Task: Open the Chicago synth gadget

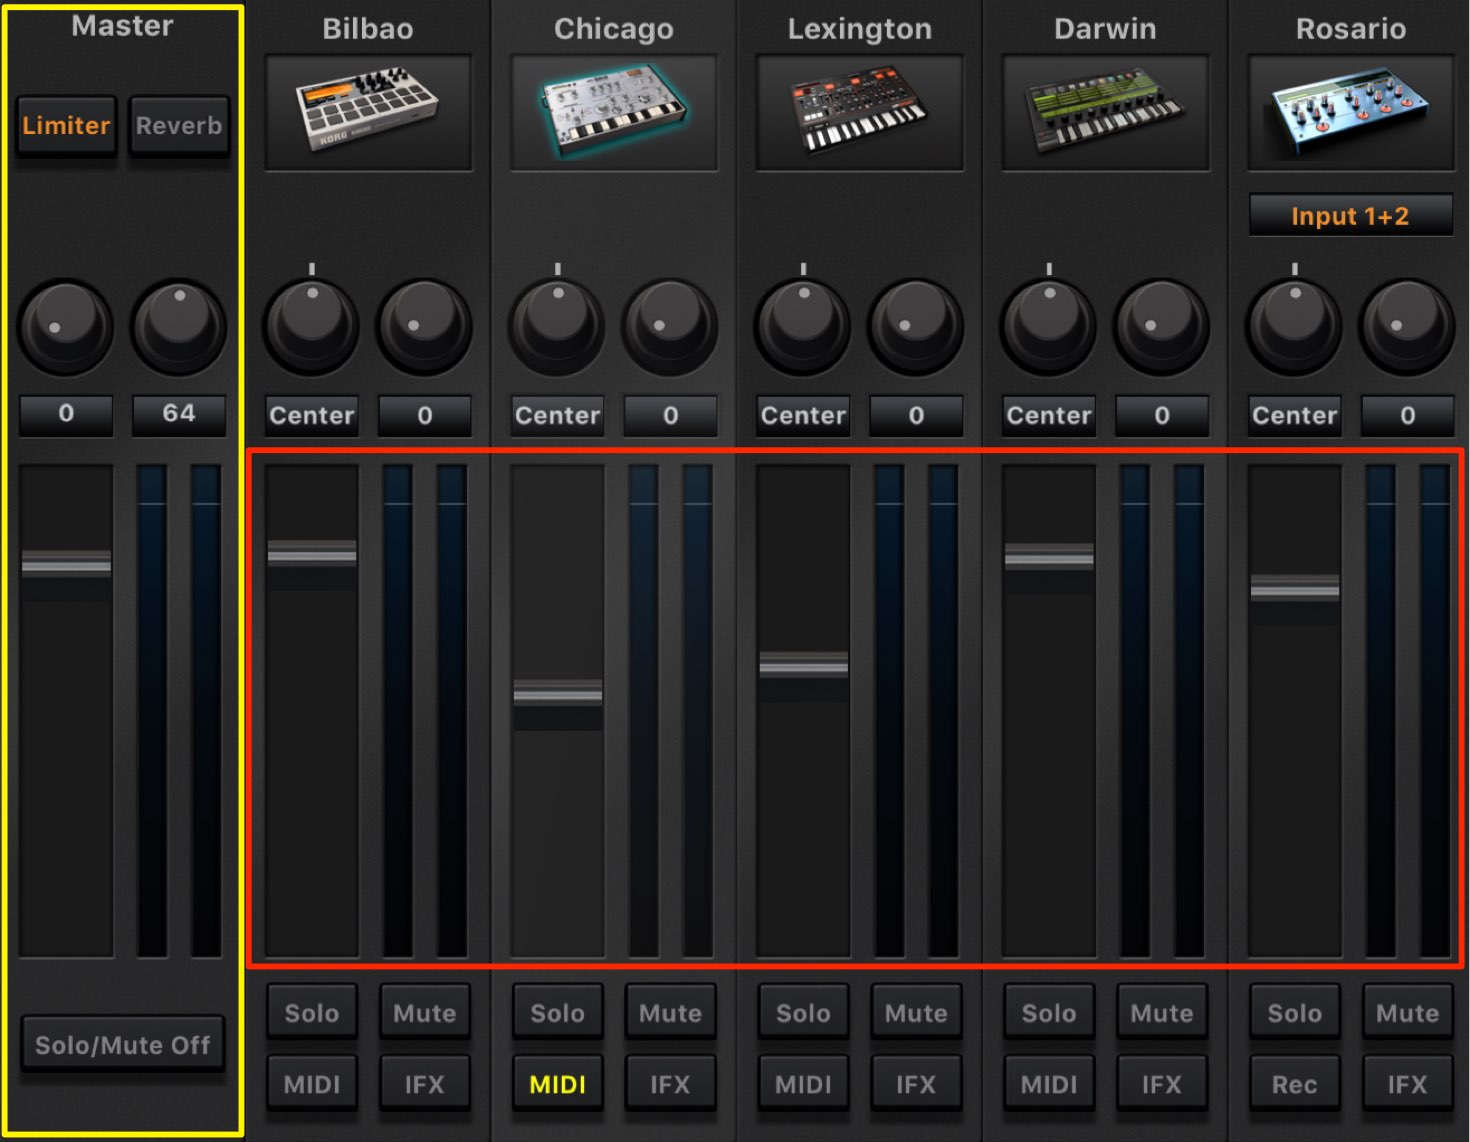Action: (614, 112)
